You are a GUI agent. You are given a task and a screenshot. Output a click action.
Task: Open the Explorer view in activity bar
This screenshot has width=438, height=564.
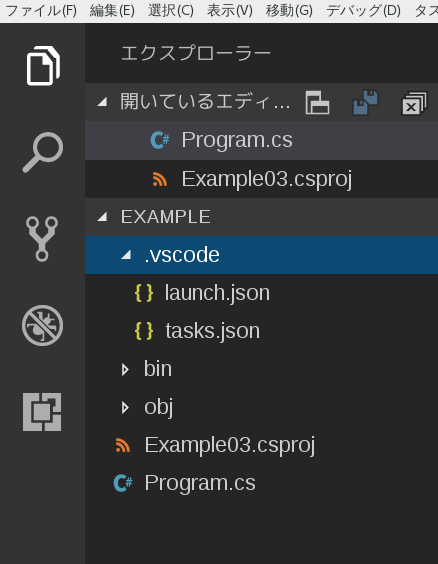click(x=43, y=66)
